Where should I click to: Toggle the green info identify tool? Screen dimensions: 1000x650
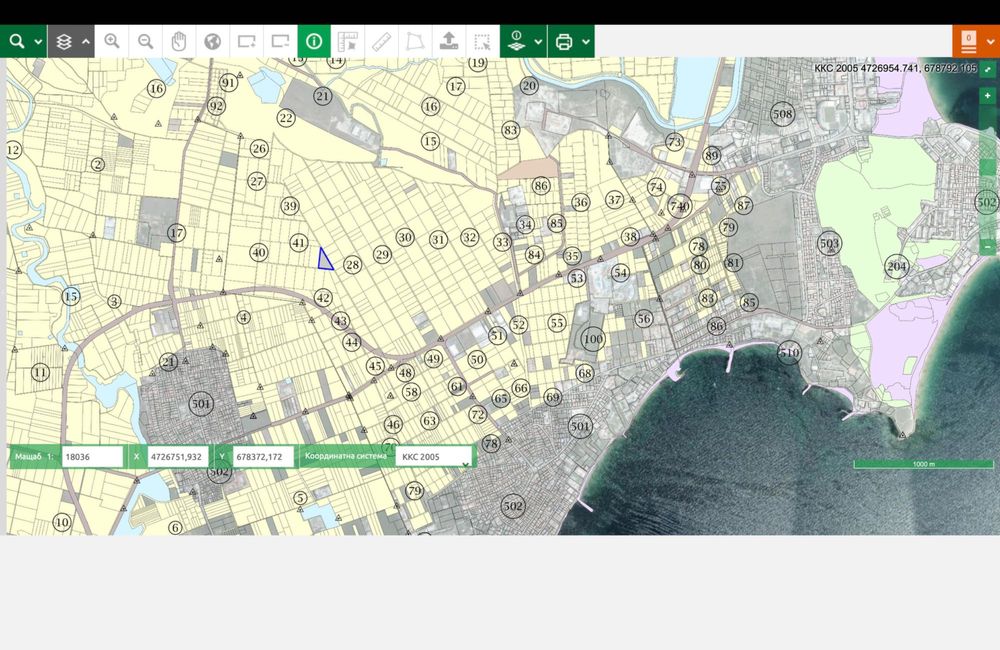point(314,42)
